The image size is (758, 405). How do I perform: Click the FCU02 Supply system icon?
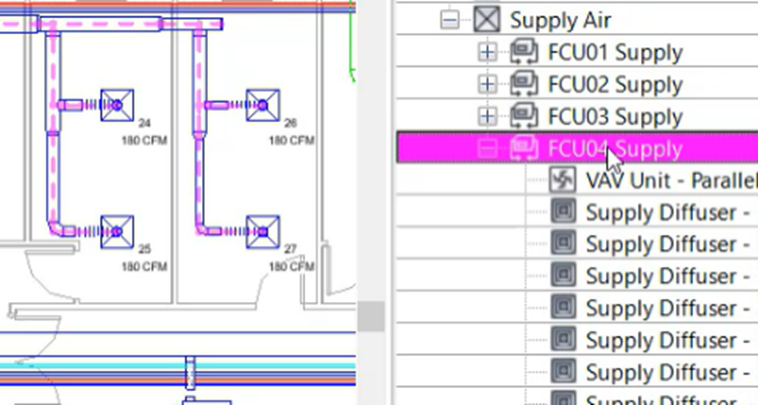(x=524, y=84)
